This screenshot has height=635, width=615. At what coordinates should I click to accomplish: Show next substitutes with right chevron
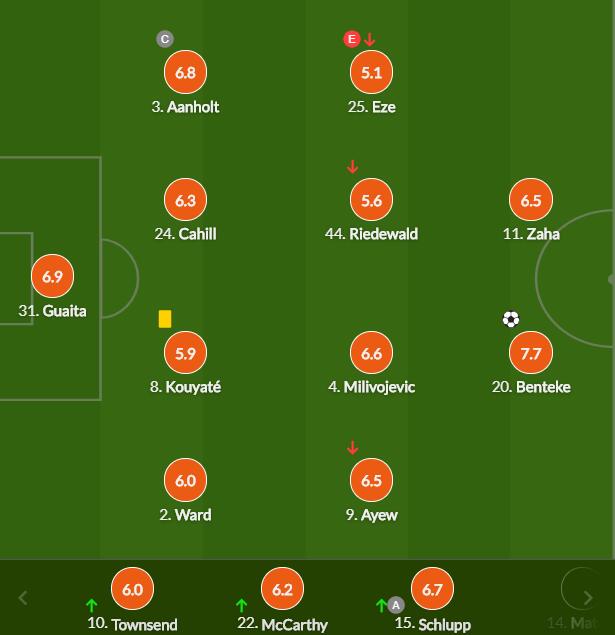(588, 597)
